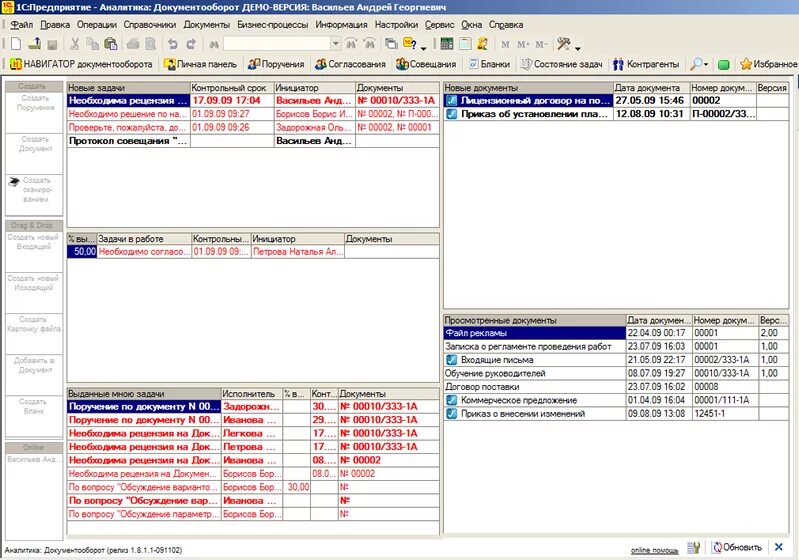The image size is (799, 560).
Task: Click the Создать Документ sidebar button
Action: pos(34,154)
